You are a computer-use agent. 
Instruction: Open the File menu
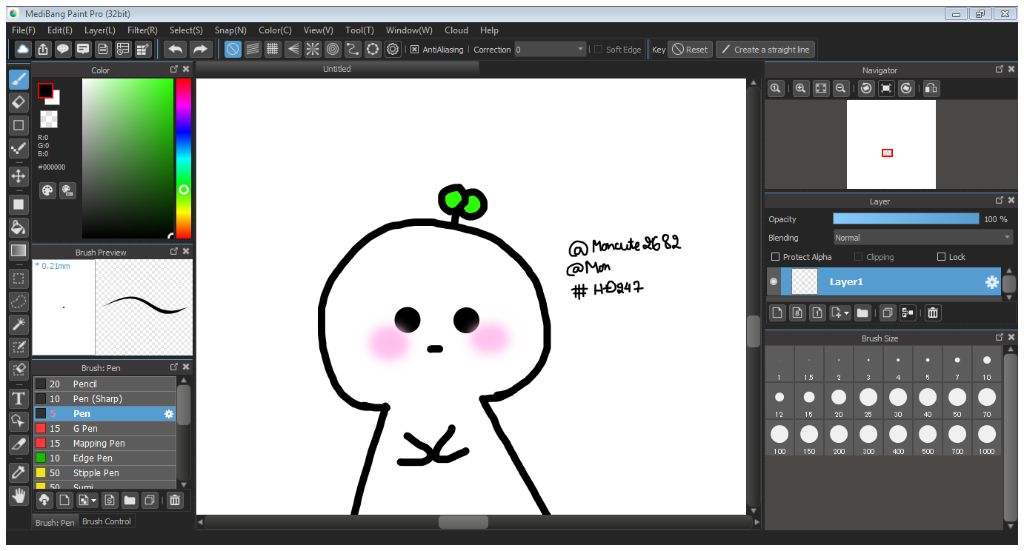tap(23, 30)
